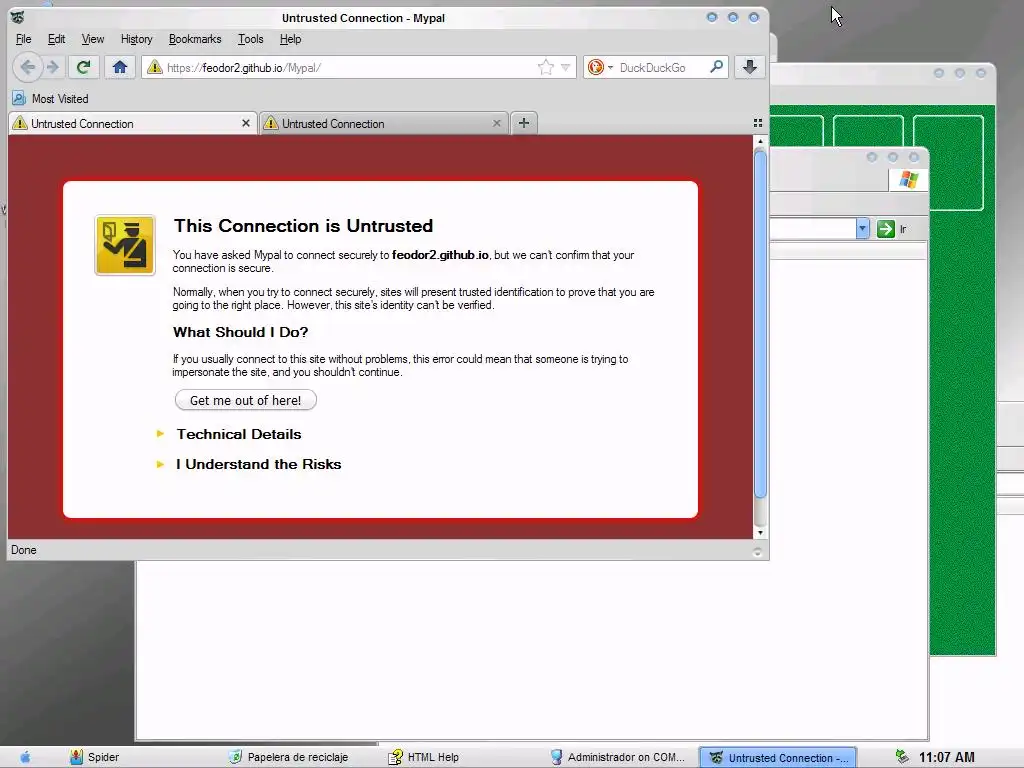Switch to Administrador on COM taskbar item
Screen dimensions: 1024x768
click(x=618, y=757)
